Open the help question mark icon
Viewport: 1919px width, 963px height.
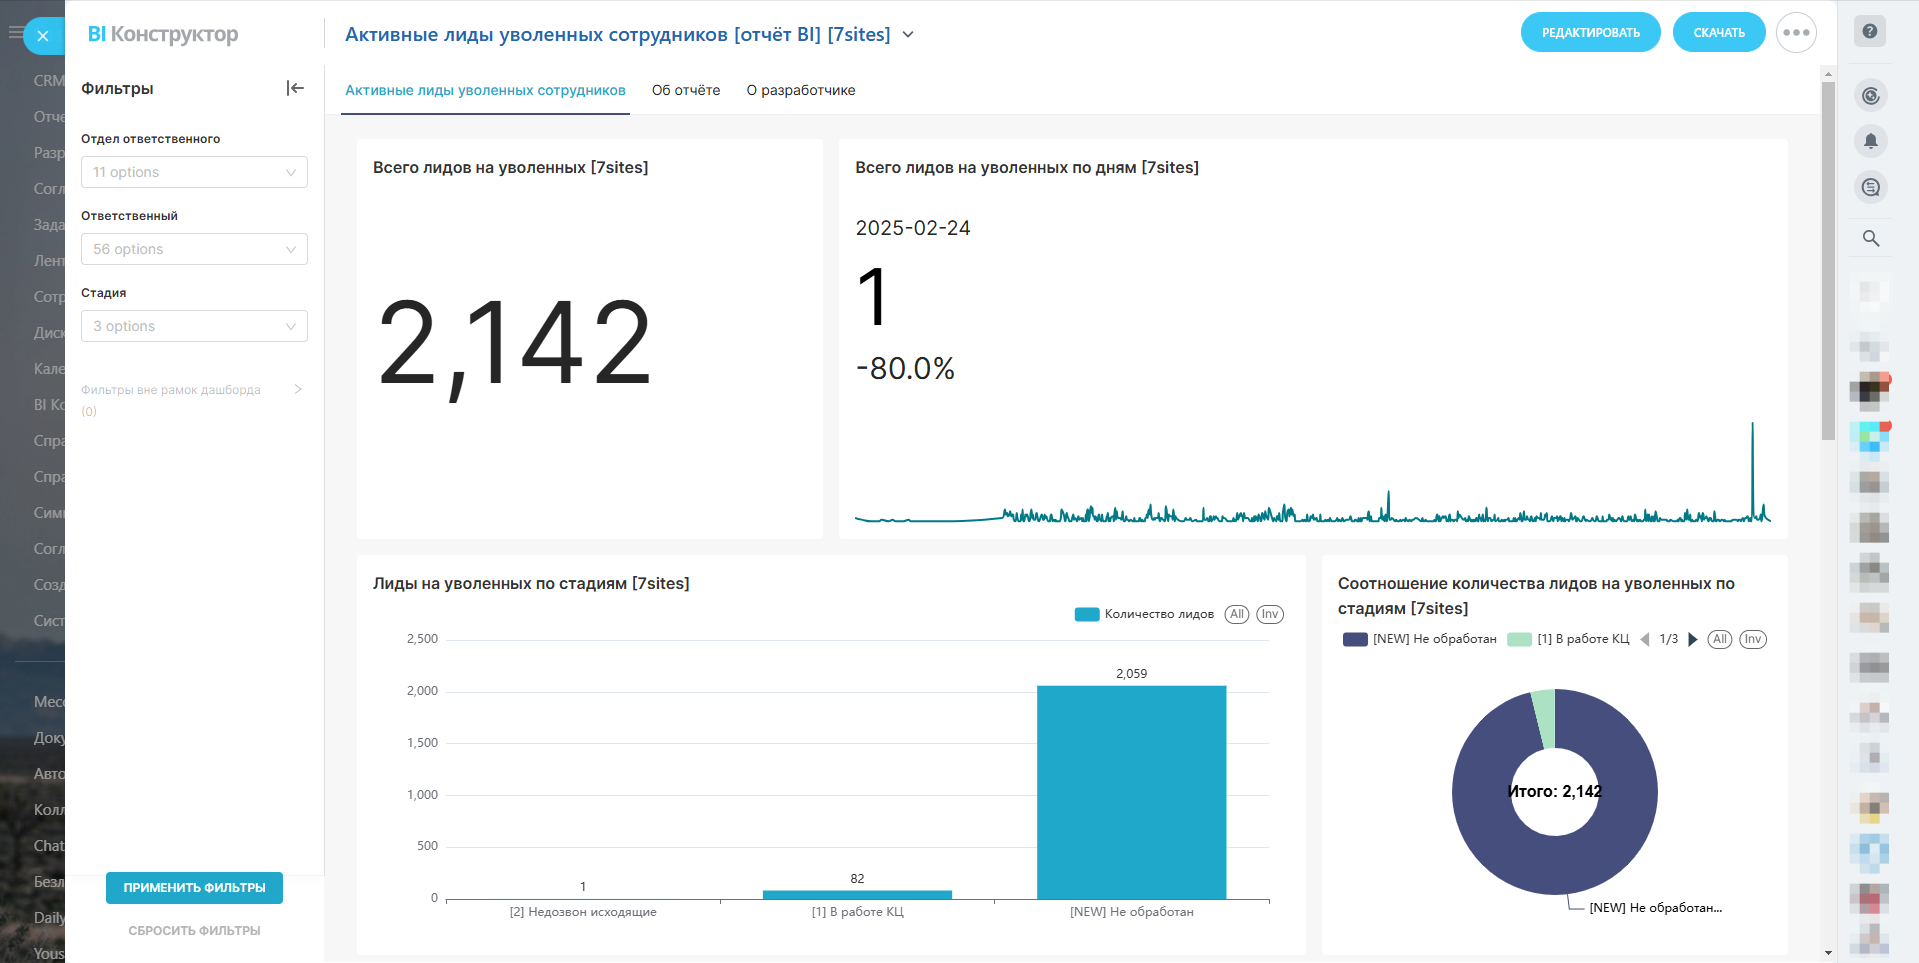1870,31
